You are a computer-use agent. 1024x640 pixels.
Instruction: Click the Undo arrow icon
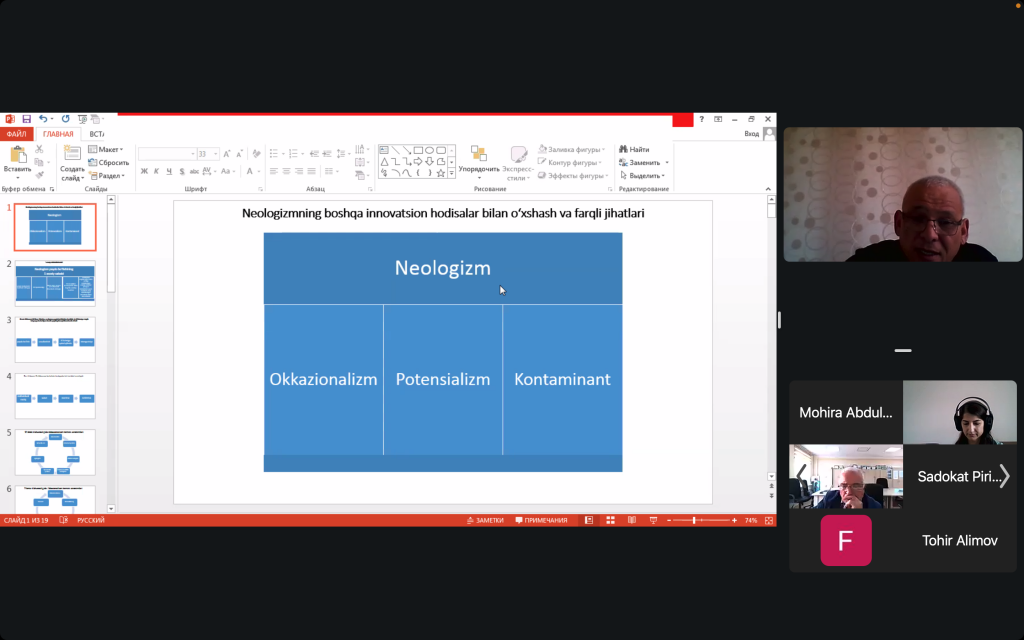[43, 119]
